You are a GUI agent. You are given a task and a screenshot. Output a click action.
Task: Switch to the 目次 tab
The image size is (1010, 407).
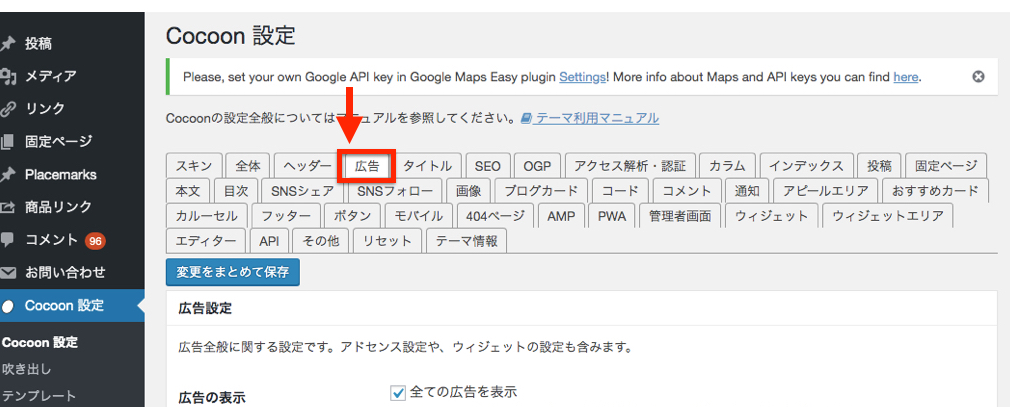click(x=236, y=191)
